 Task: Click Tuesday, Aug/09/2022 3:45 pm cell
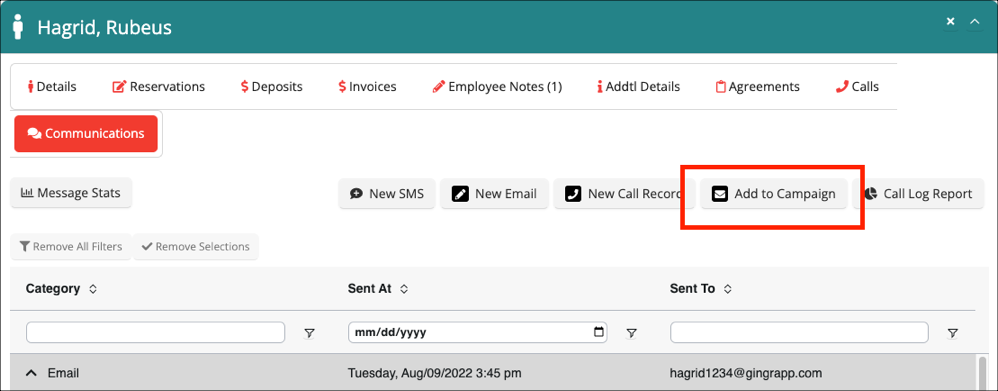click(x=436, y=373)
